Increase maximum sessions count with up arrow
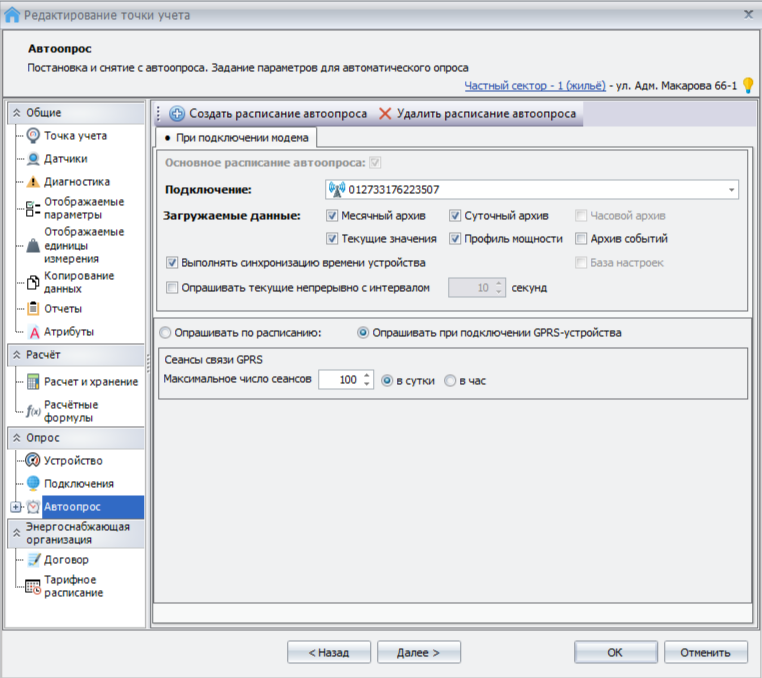The height and width of the screenshot is (678, 762). 367,376
